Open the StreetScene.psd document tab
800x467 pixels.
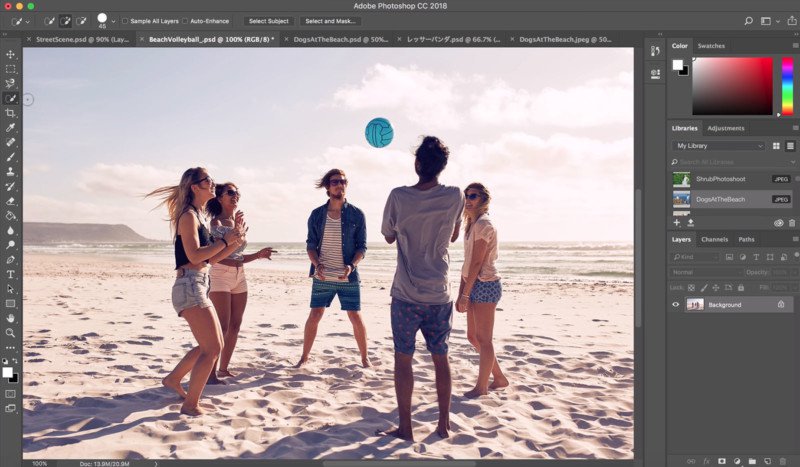click(x=82, y=39)
